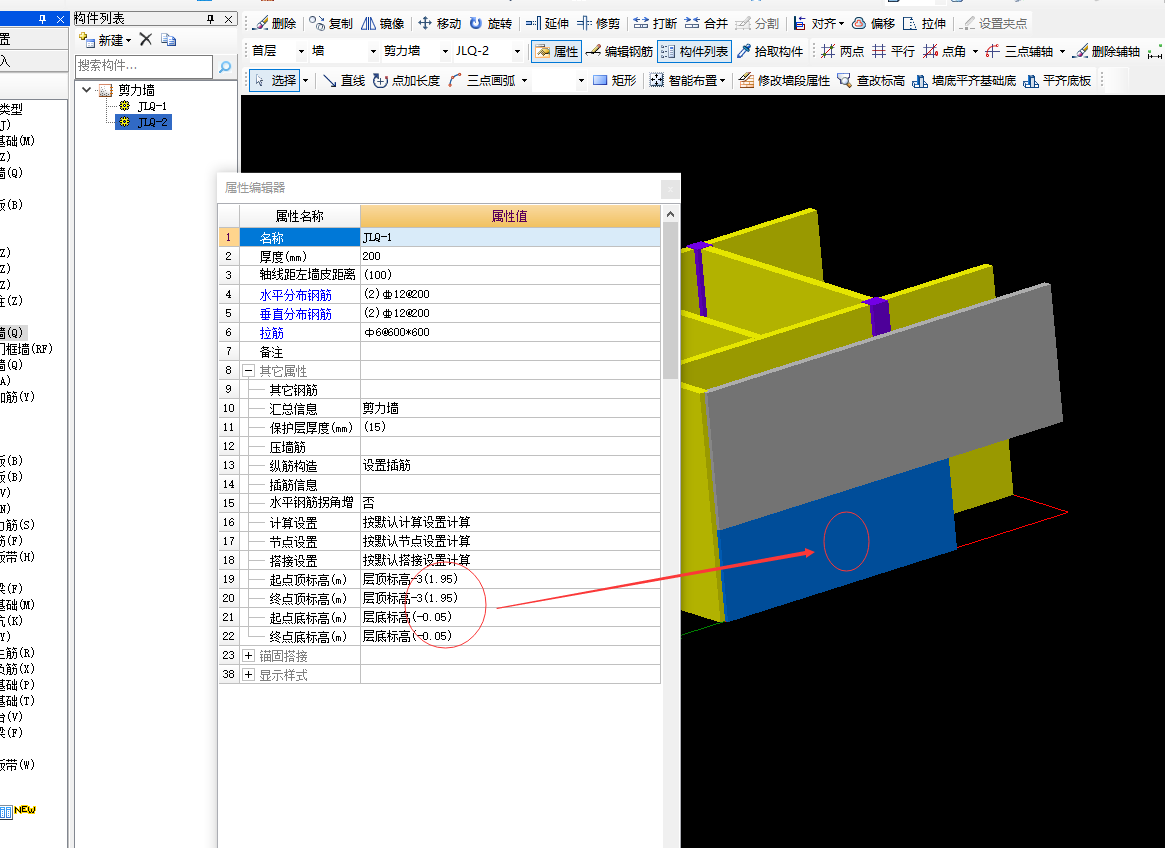Viewport: 1165px width, 848px height.
Task: Click 设置夹点 tool
Action: [x=993, y=24]
